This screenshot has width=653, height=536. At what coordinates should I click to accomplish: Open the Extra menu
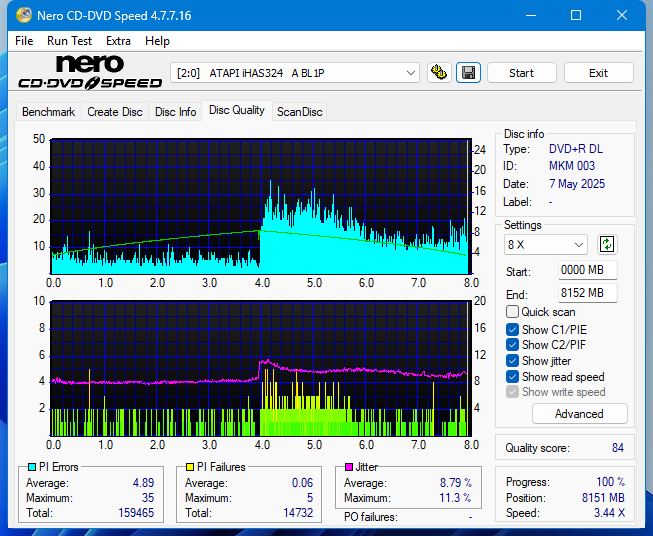tap(118, 41)
